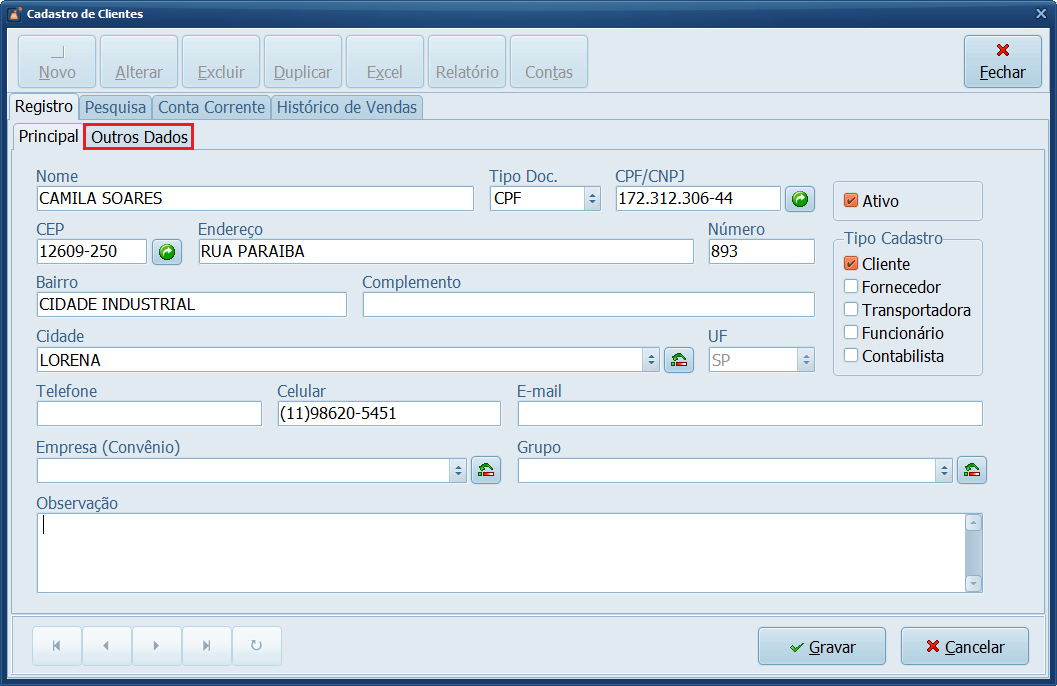Click the green CPF/CNPJ lookup icon
The image size is (1057, 686).
tap(799, 199)
